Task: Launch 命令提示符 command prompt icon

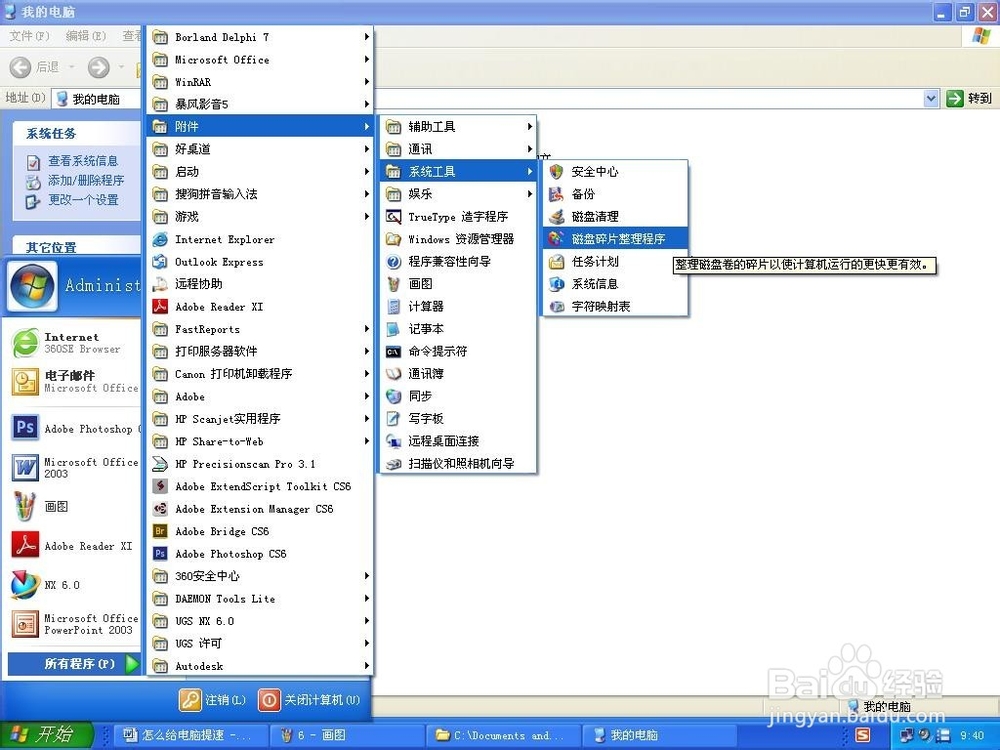Action: point(393,351)
